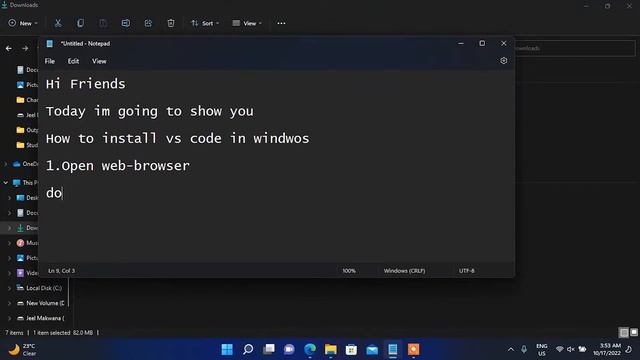Click the microphone icon in system tray
The width and height of the screenshot is (640, 360).
pos(524,349)
